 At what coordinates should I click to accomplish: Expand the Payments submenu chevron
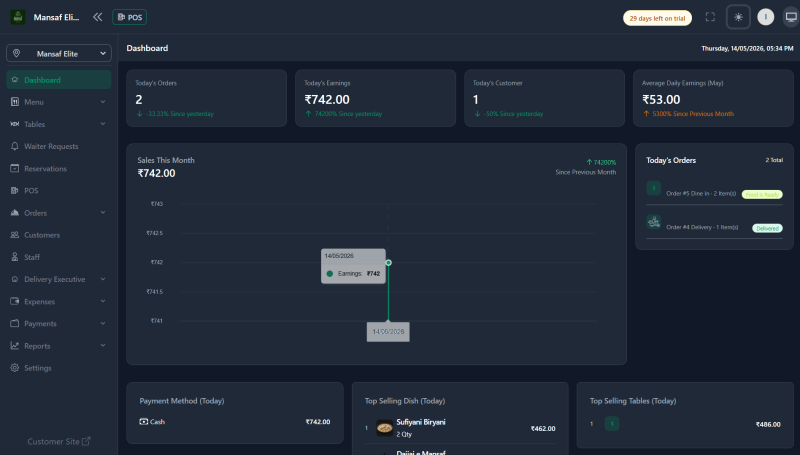[103, 323]
